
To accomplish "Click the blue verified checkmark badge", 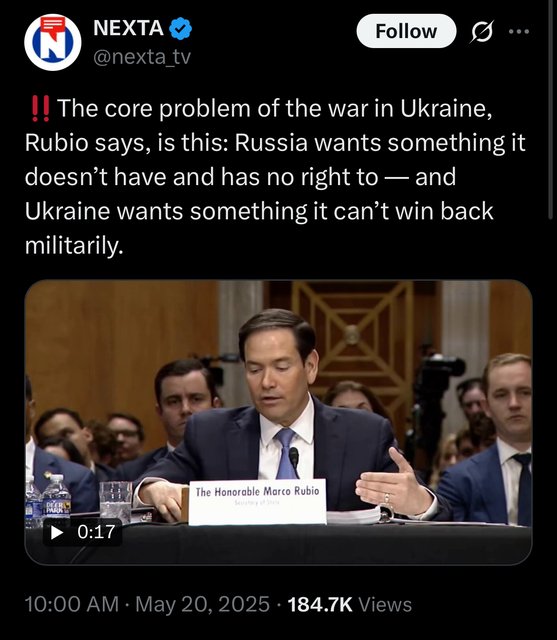I will [x=180, y=29].
